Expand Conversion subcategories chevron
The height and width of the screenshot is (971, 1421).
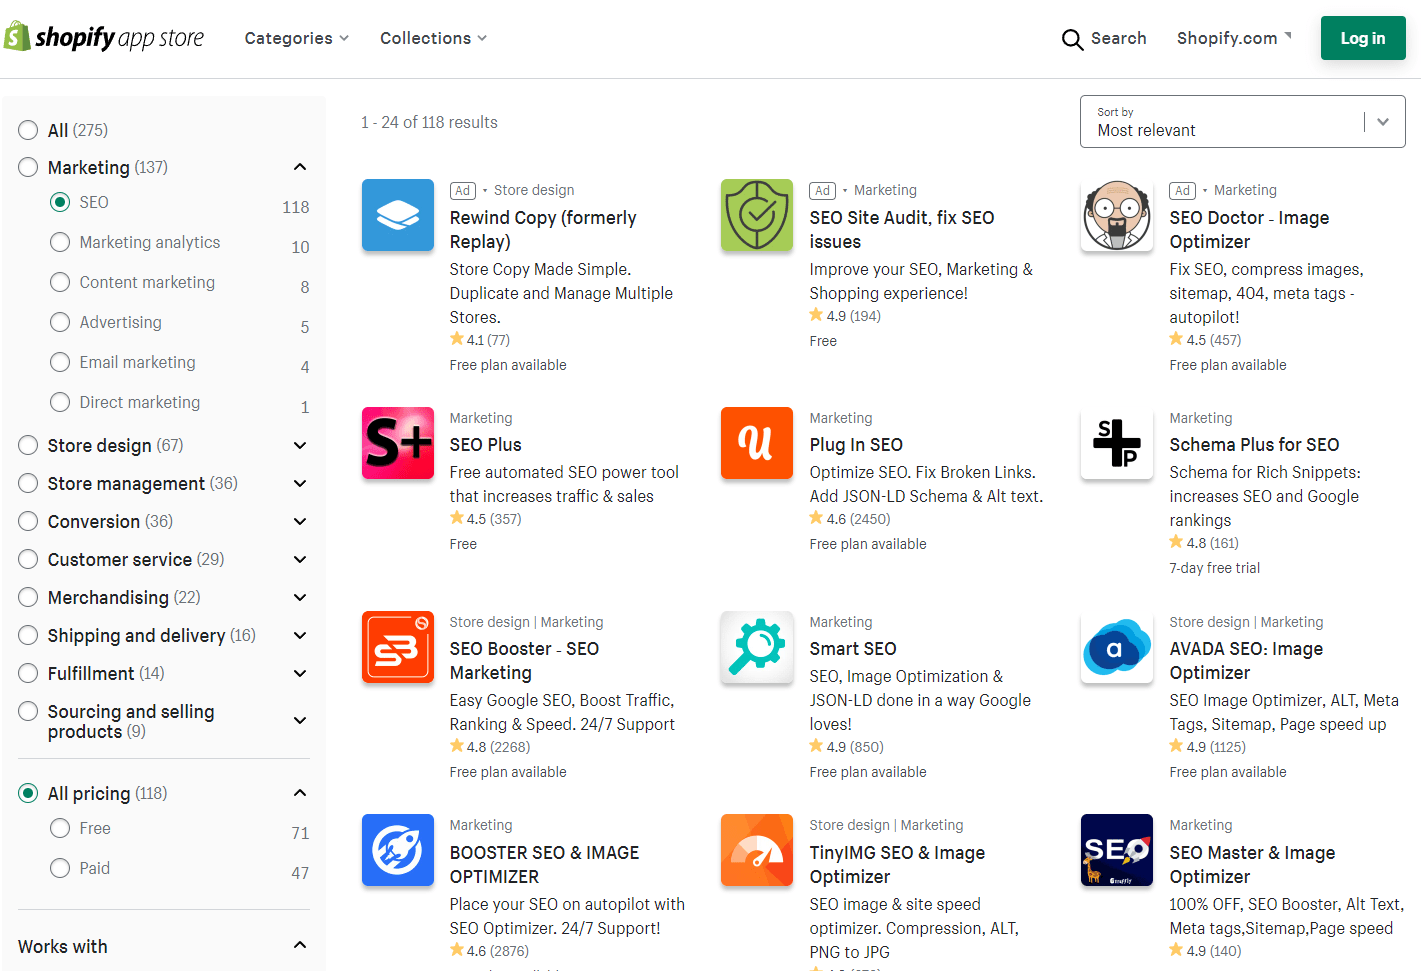coord(300,521)
